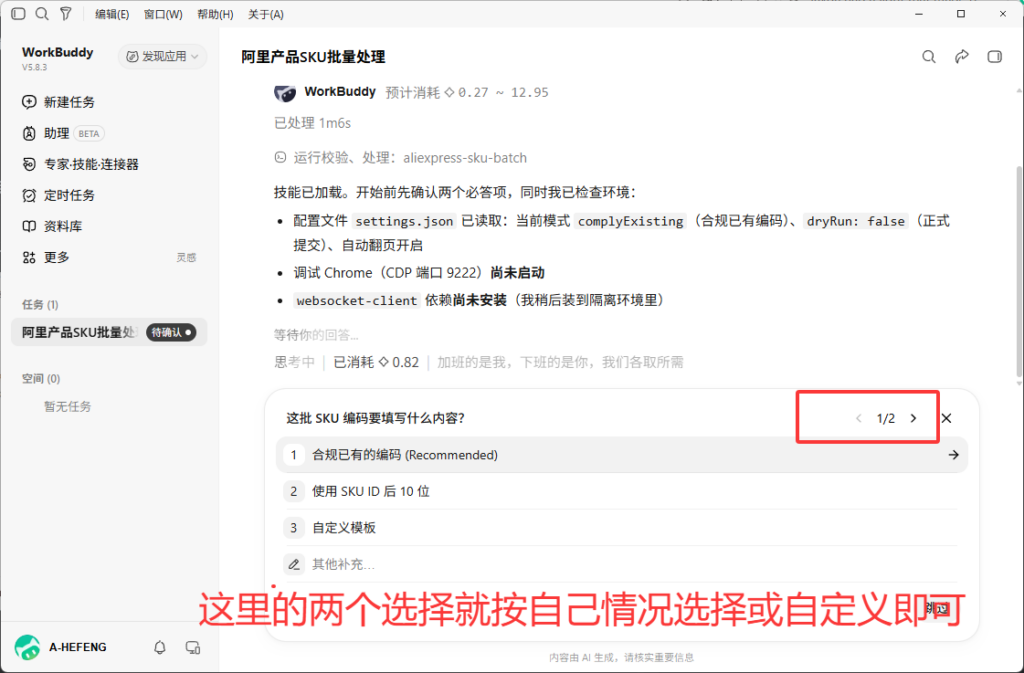Open the 编辑(E) menu
The height and width of the screenshot is (673, 1024).
112,14
